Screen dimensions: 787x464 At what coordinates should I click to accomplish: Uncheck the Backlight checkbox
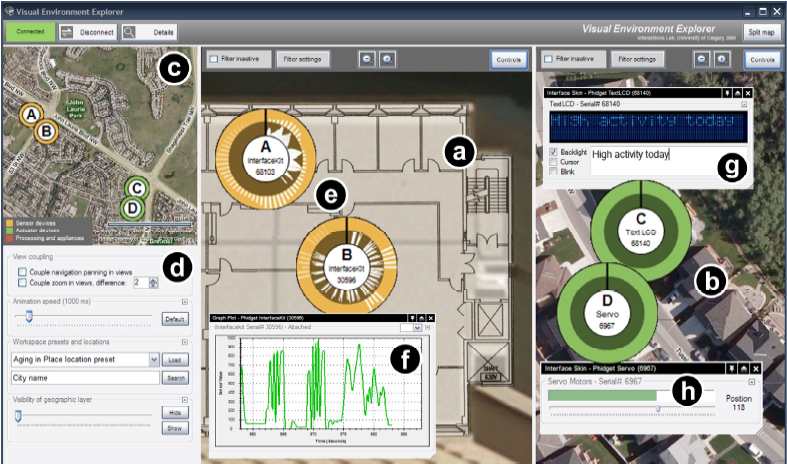(553, 152)
